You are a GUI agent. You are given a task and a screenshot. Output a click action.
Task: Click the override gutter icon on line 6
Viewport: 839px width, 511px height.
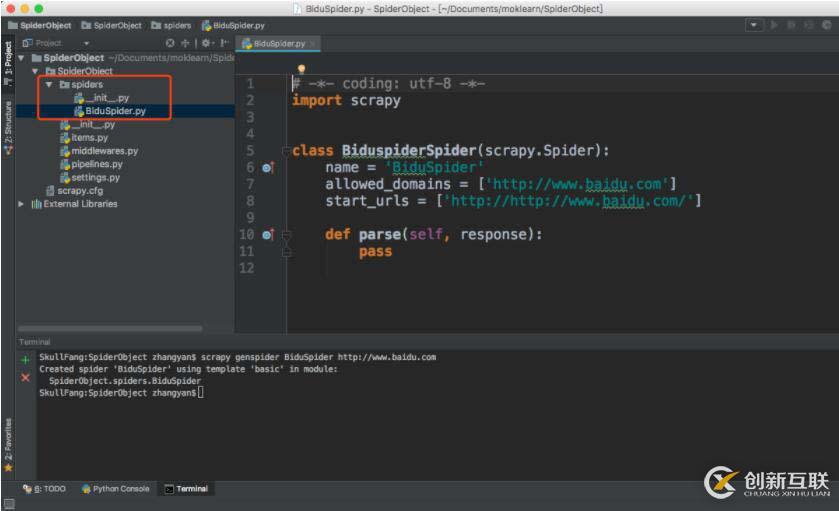267,168
